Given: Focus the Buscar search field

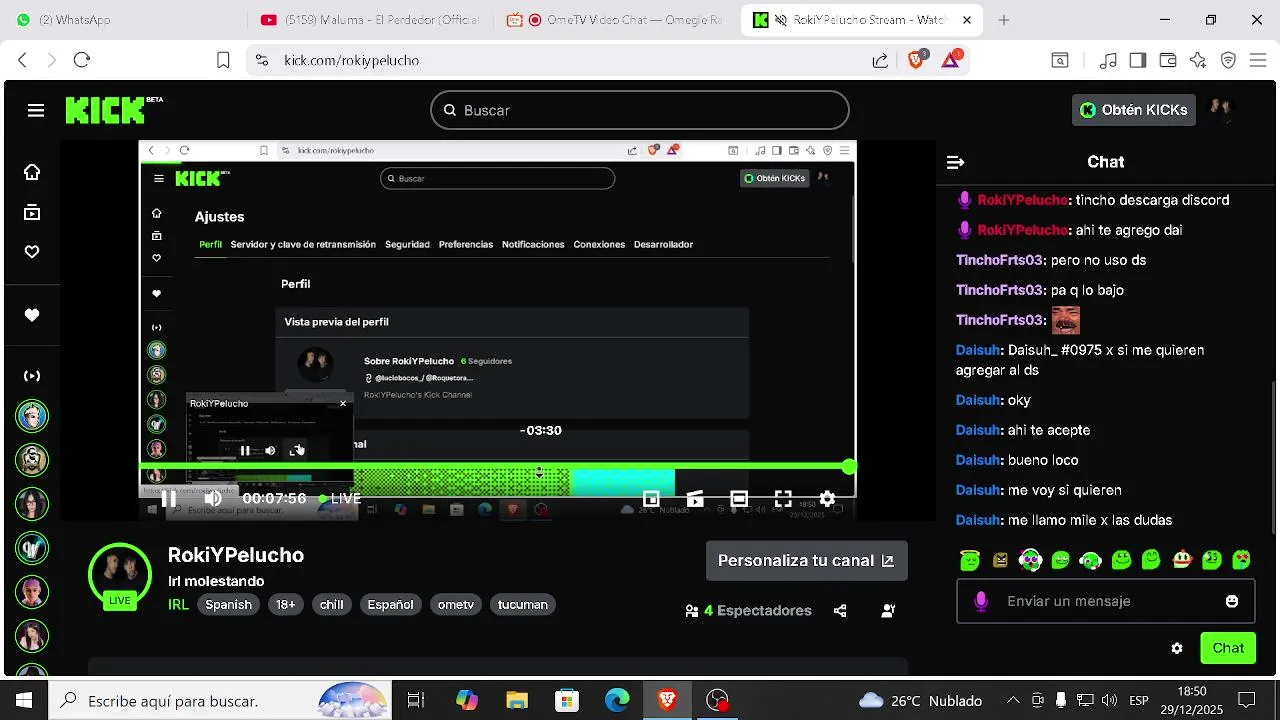Looking at the screenshot, I should point(640,110).
